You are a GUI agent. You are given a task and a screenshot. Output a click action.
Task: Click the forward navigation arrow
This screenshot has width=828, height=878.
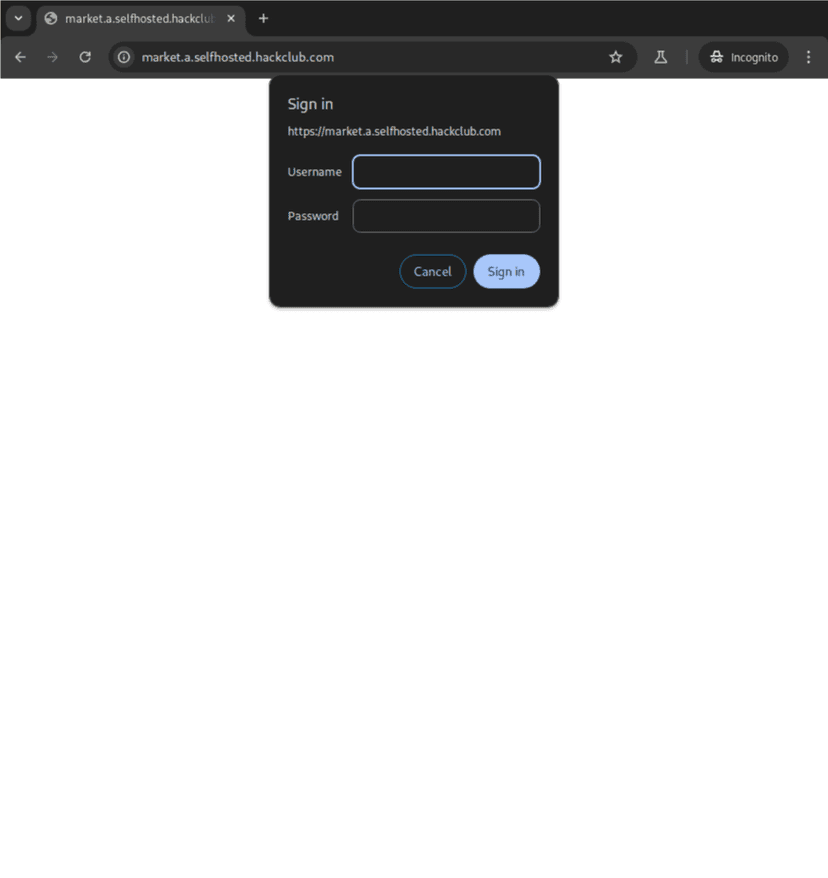(52, 57)
